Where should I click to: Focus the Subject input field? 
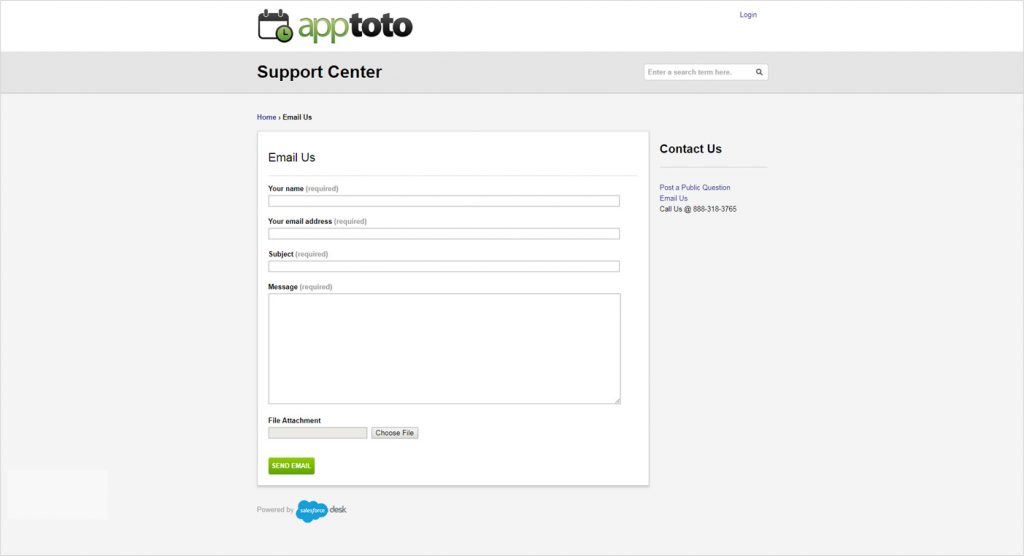444,267
